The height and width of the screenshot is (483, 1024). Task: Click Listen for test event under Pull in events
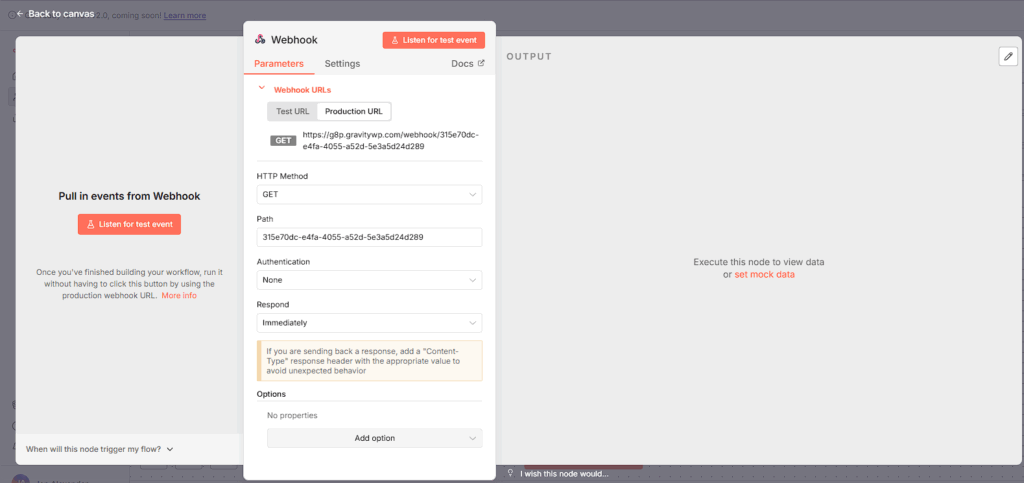tap(129, 224)
